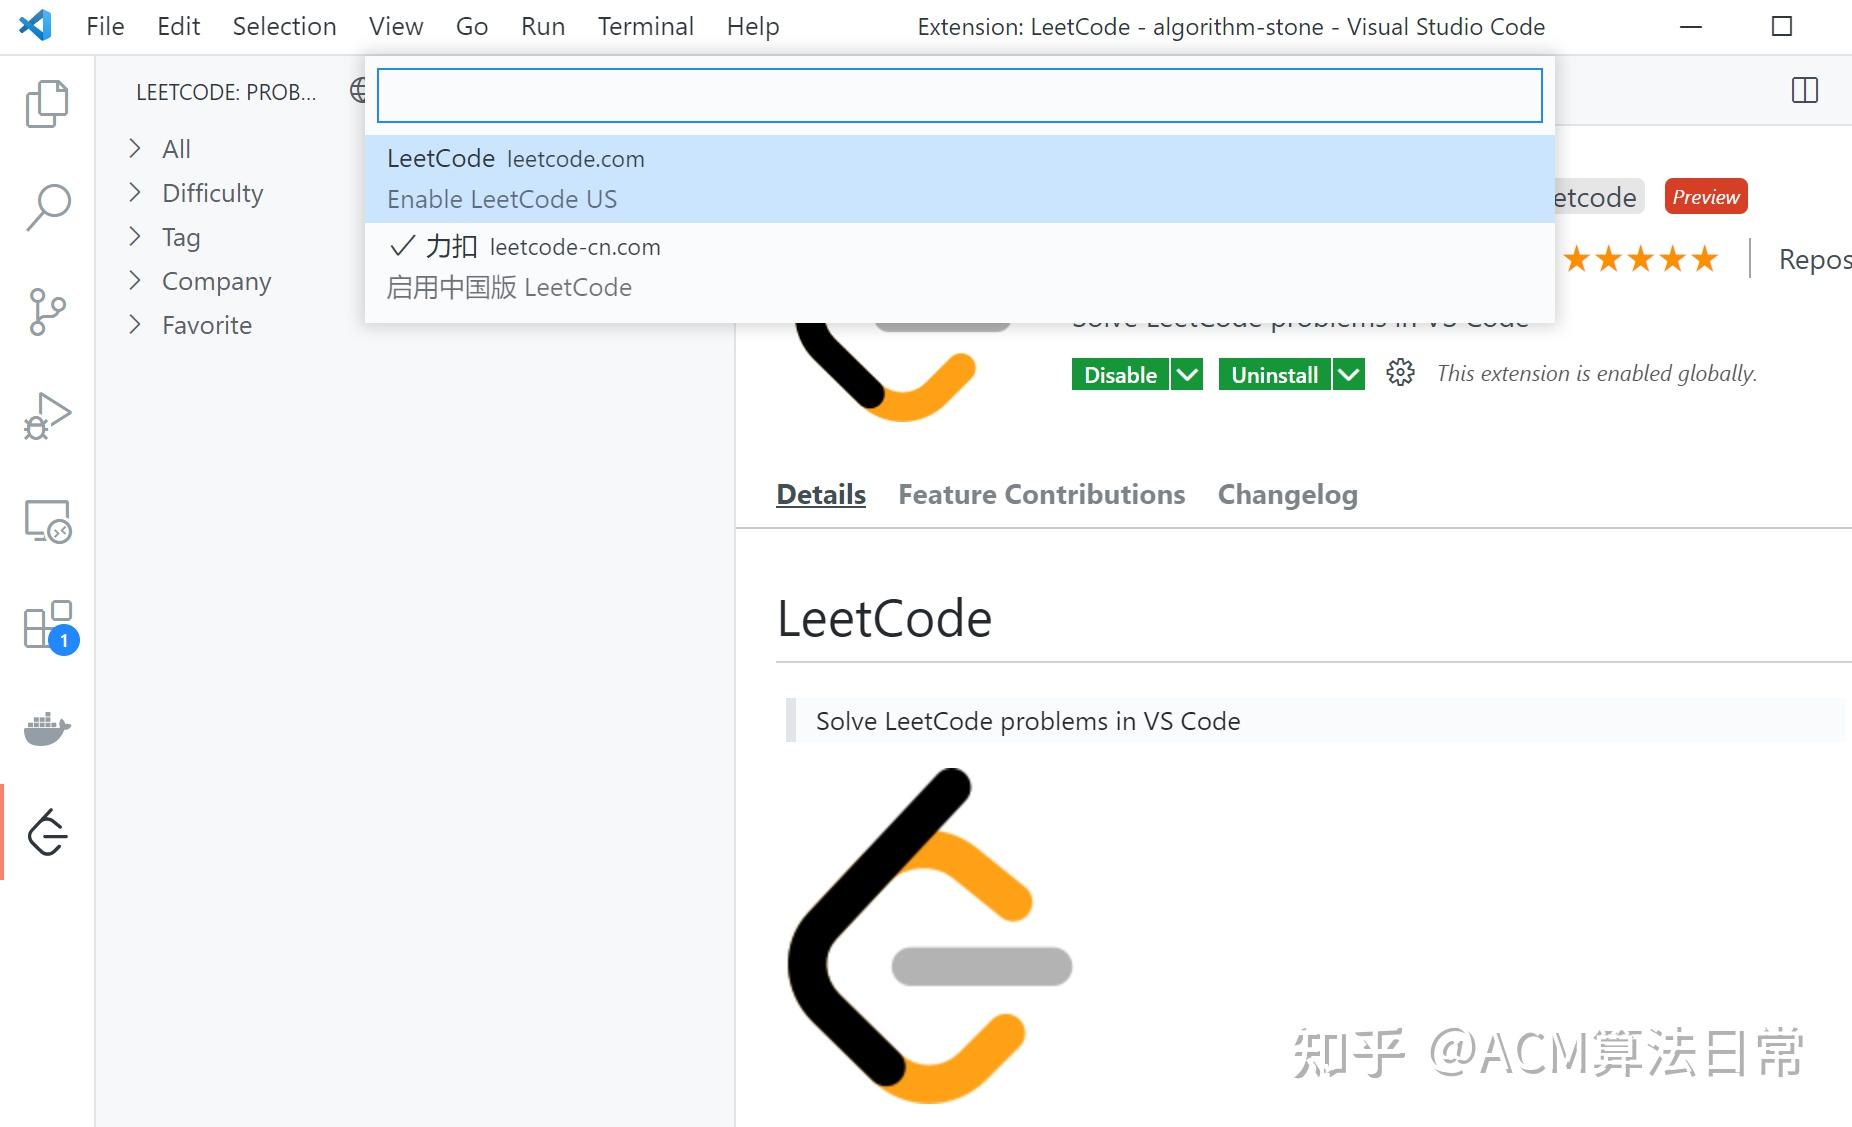
Task: Open the Source Control view
Action: [47, 310]
